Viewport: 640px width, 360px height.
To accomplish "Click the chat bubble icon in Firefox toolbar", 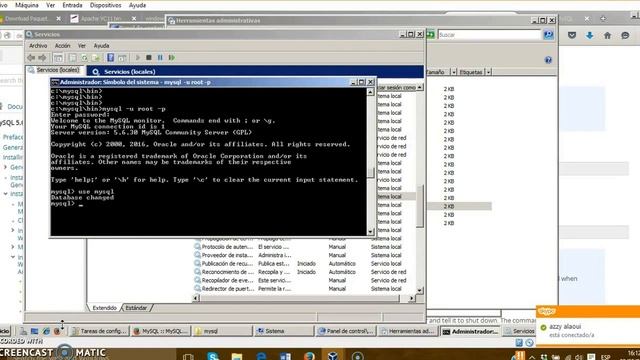I will pos(625,36).
